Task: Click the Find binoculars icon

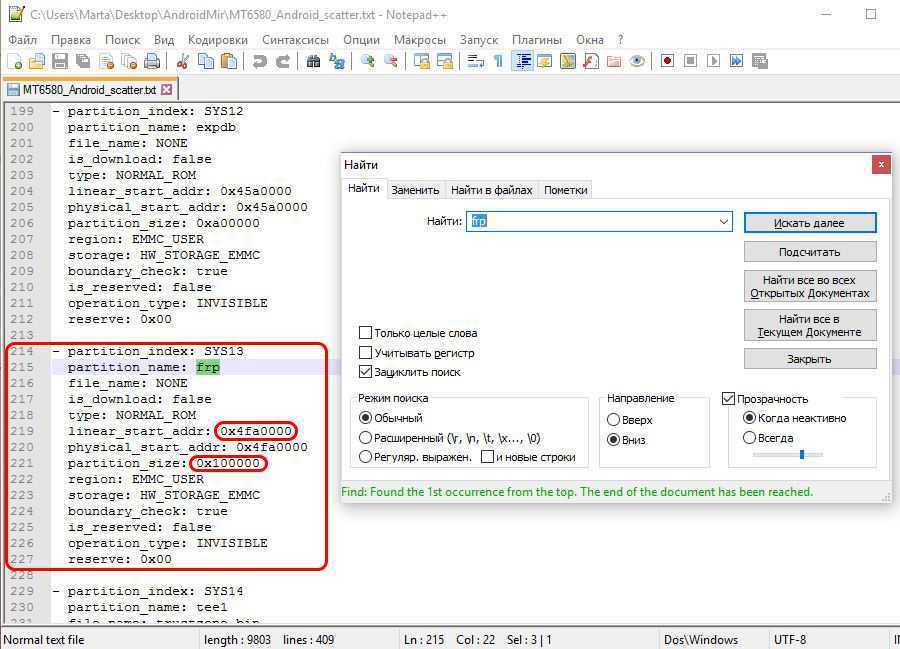Action: coord(314,61)
